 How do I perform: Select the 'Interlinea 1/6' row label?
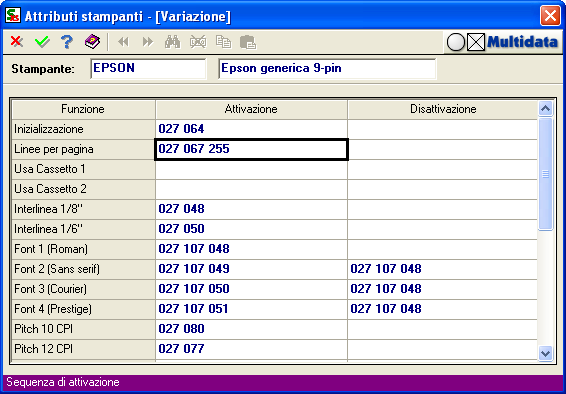click(x=83, y=229)
